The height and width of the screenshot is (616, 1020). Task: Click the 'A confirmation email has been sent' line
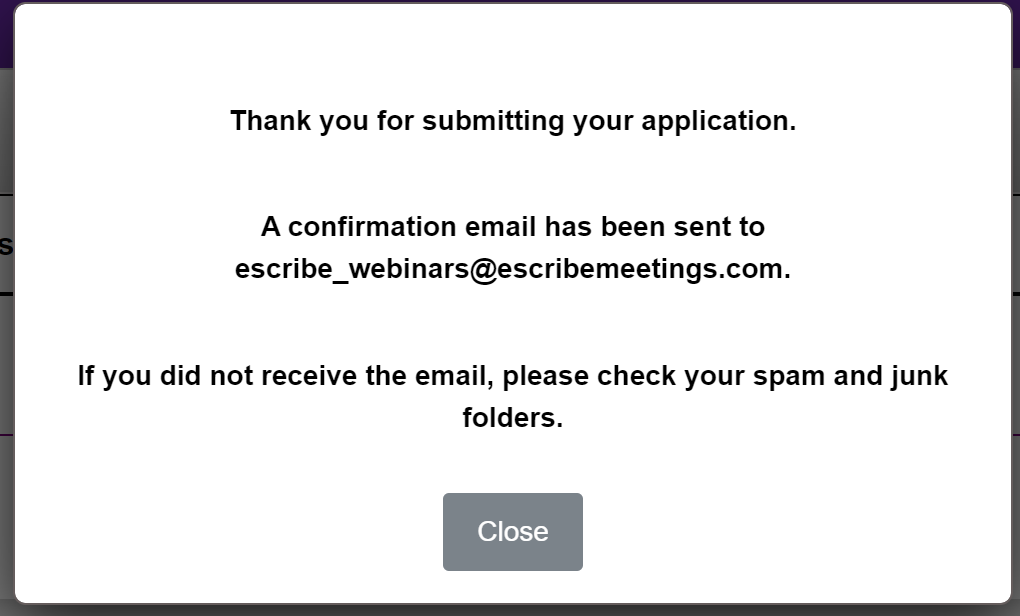[x=513, y=227]
